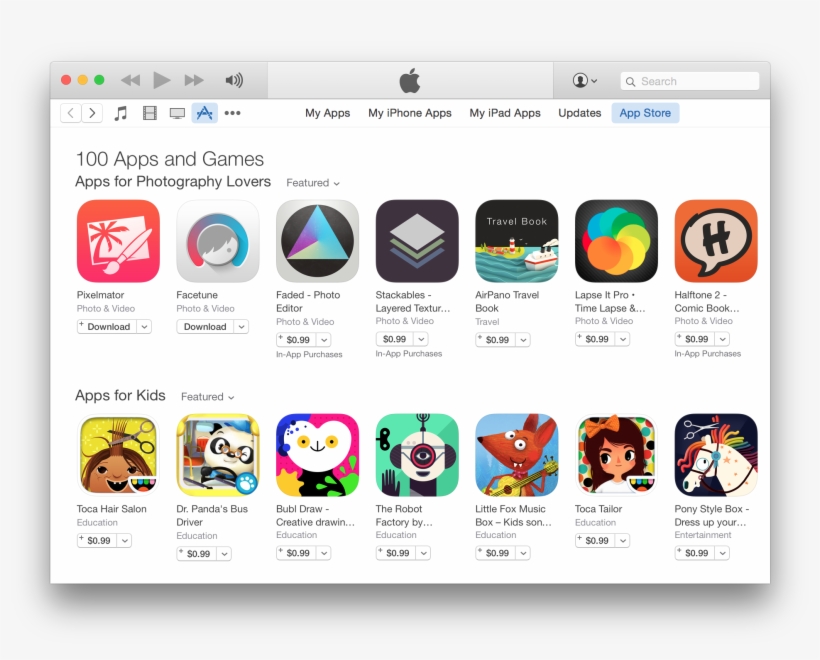Buy Lapse It Pro for $0.99

pyautogui.click(x=595, y=339)
